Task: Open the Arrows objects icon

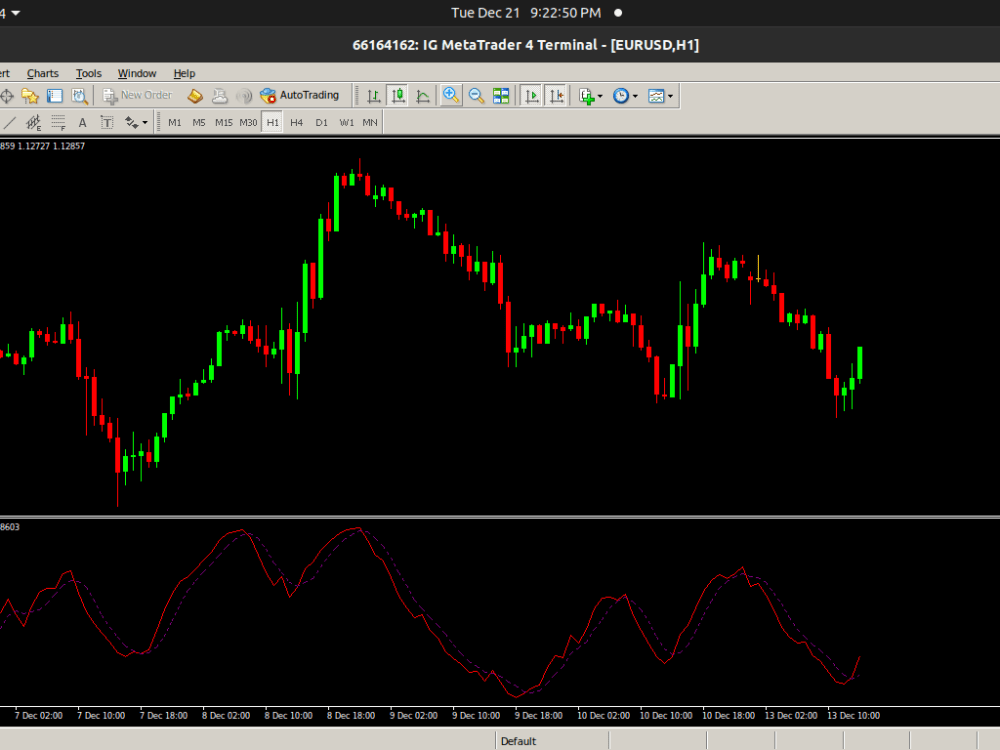Action: coord(131,122)
